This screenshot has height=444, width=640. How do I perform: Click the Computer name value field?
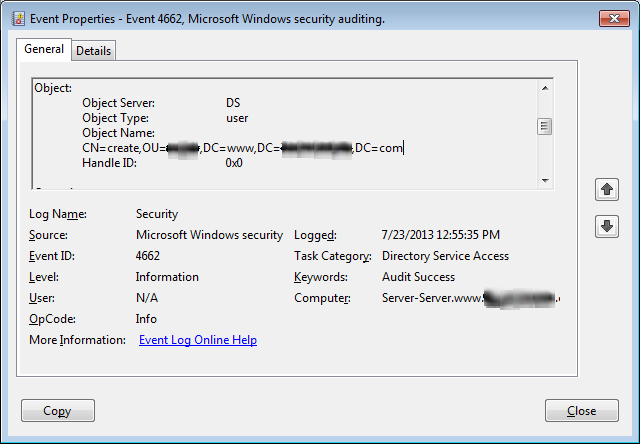[x=470, y=298]
